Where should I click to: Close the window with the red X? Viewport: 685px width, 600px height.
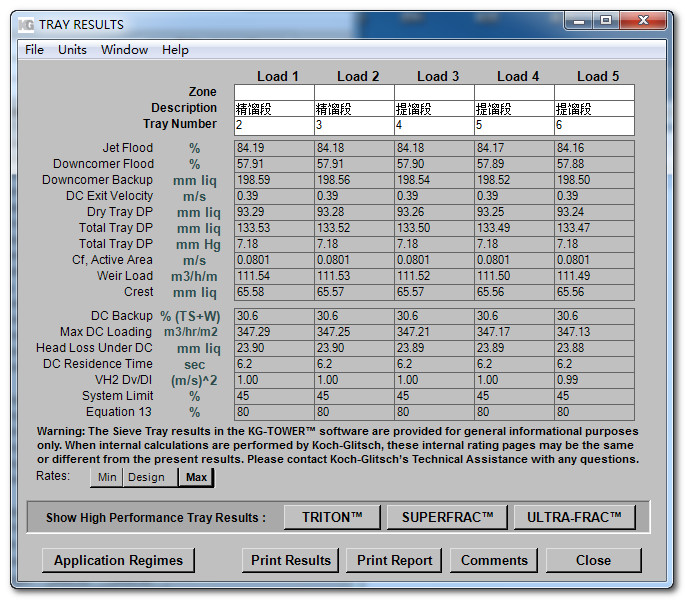pos(643,21)
